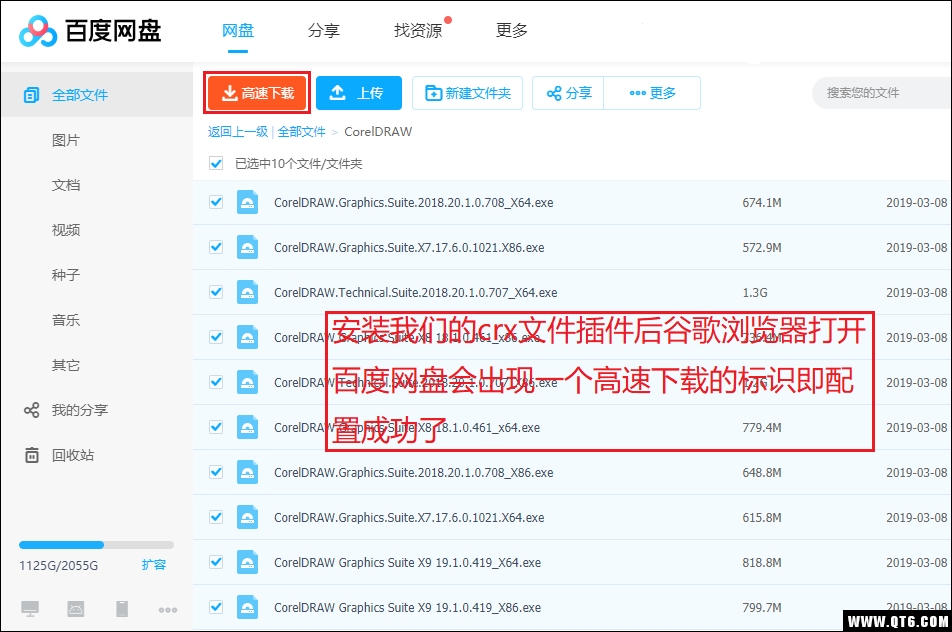Image resolution: width=952 pixels, height=632 pixels.
Task: Open the 找资源 top tab
Action: point(418,30)
